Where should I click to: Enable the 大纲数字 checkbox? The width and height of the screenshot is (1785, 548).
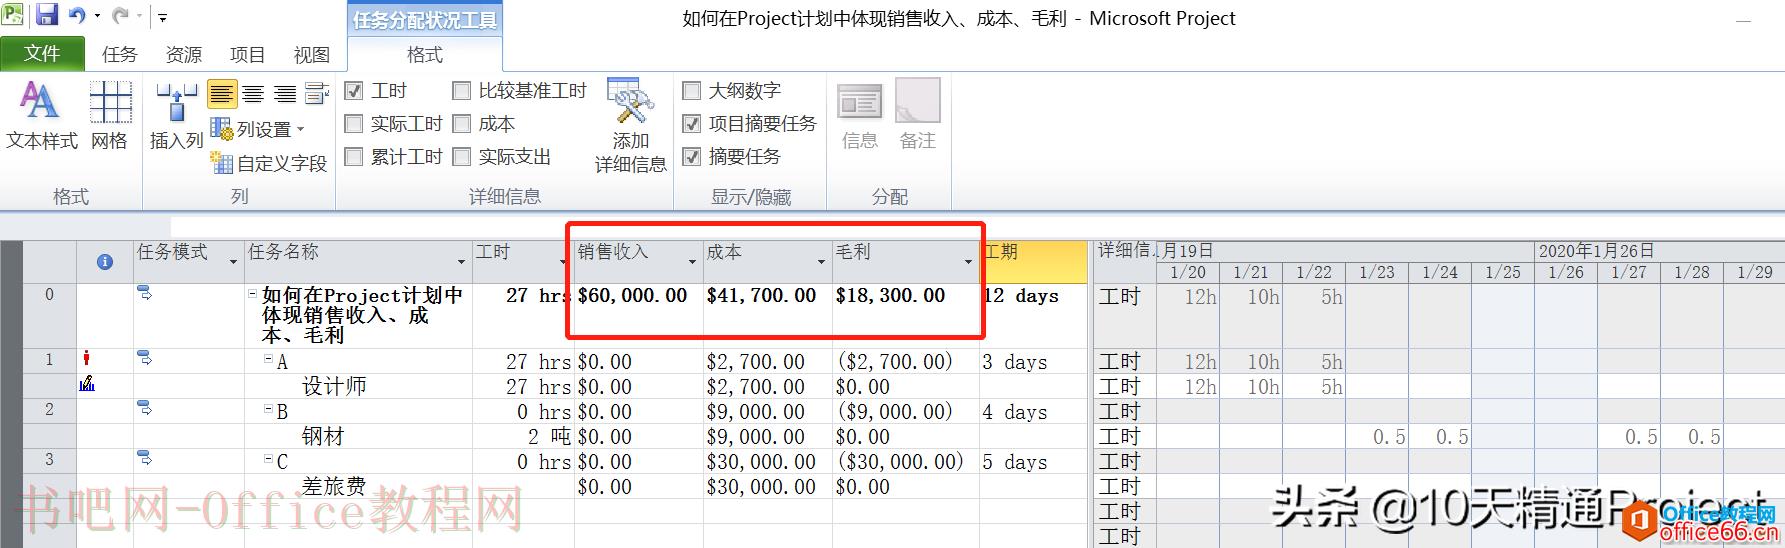point(691,91)
